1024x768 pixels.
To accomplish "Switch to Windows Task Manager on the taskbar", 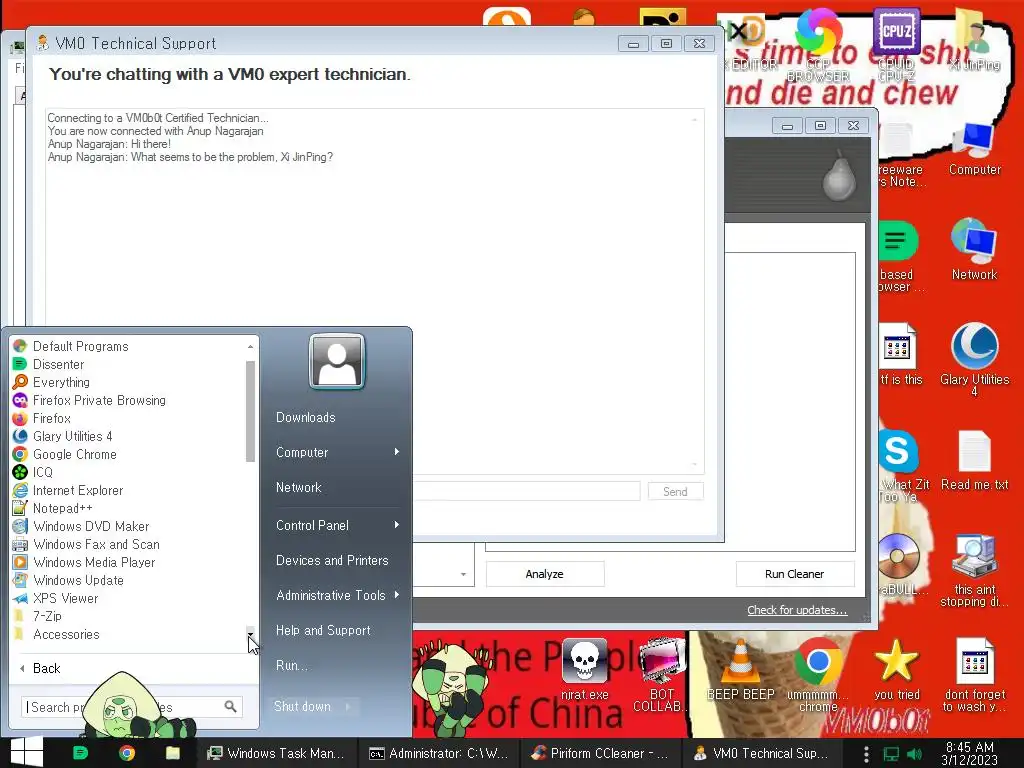I will 276,753.
